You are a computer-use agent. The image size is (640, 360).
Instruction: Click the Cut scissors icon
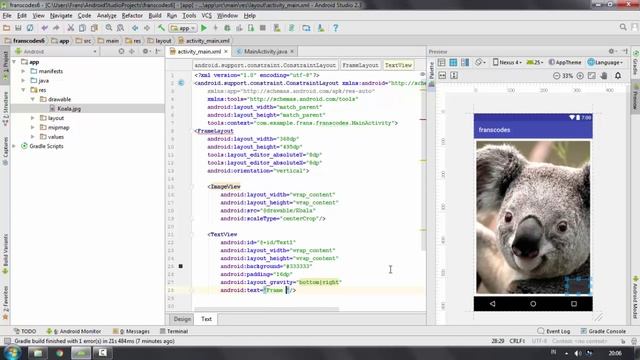[71, 28]
